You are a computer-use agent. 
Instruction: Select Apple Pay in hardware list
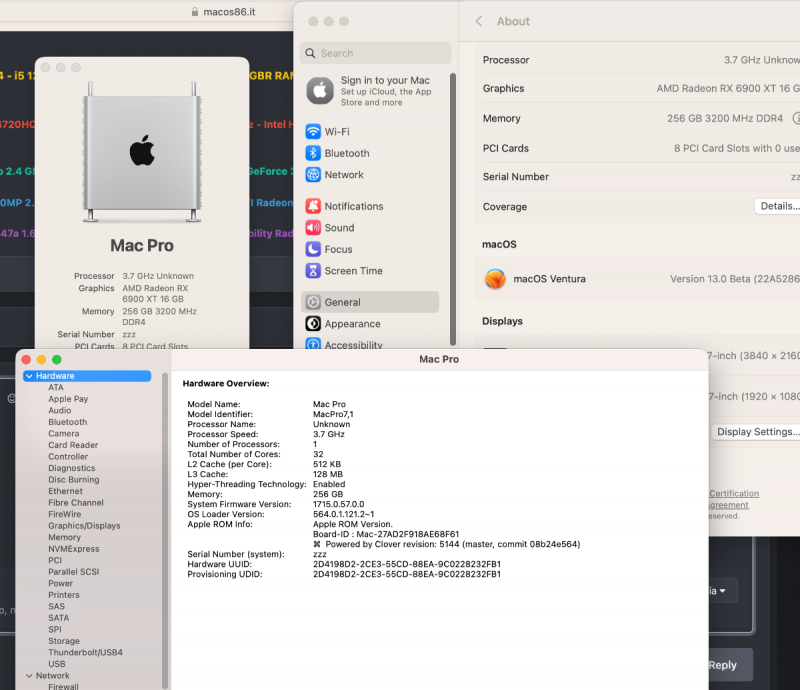(x=68, y=399)
